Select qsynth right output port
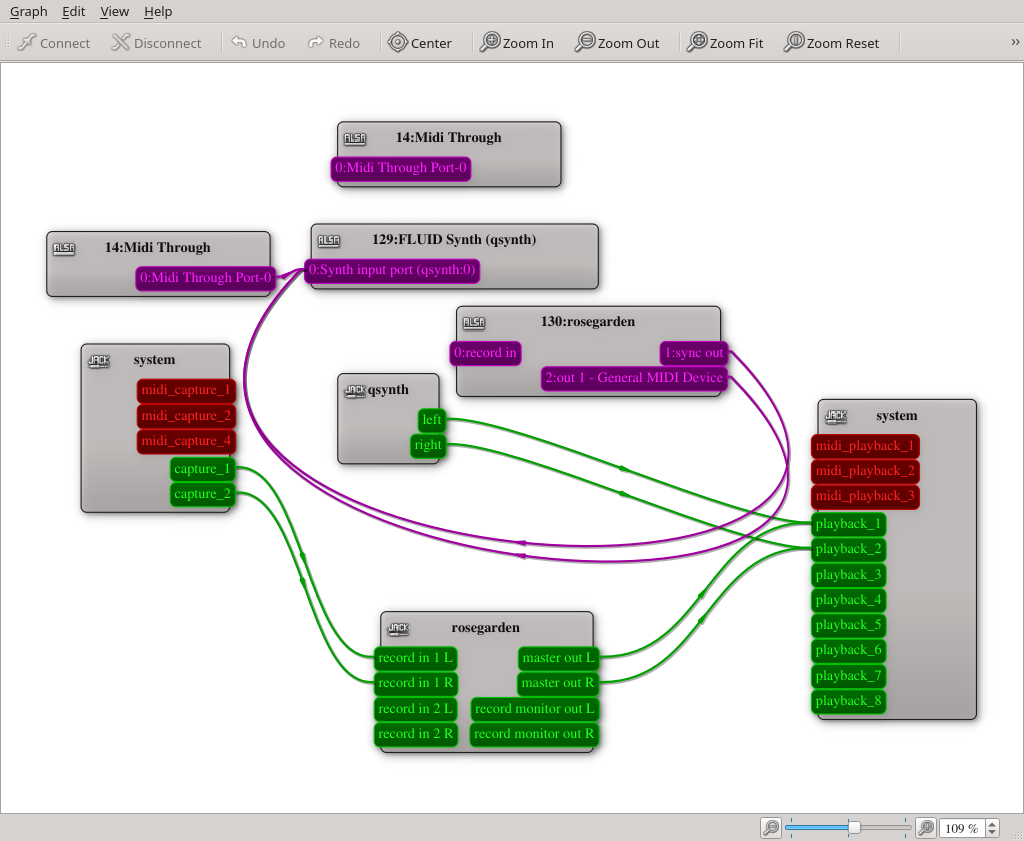This screenshot has height=841, width=1024. click(x=428, y=445)
